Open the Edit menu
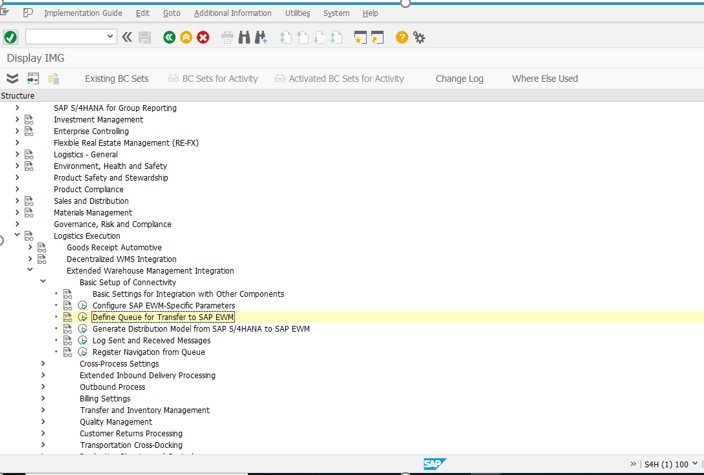Viewport: 704px width, 475px height. [143, 13]
